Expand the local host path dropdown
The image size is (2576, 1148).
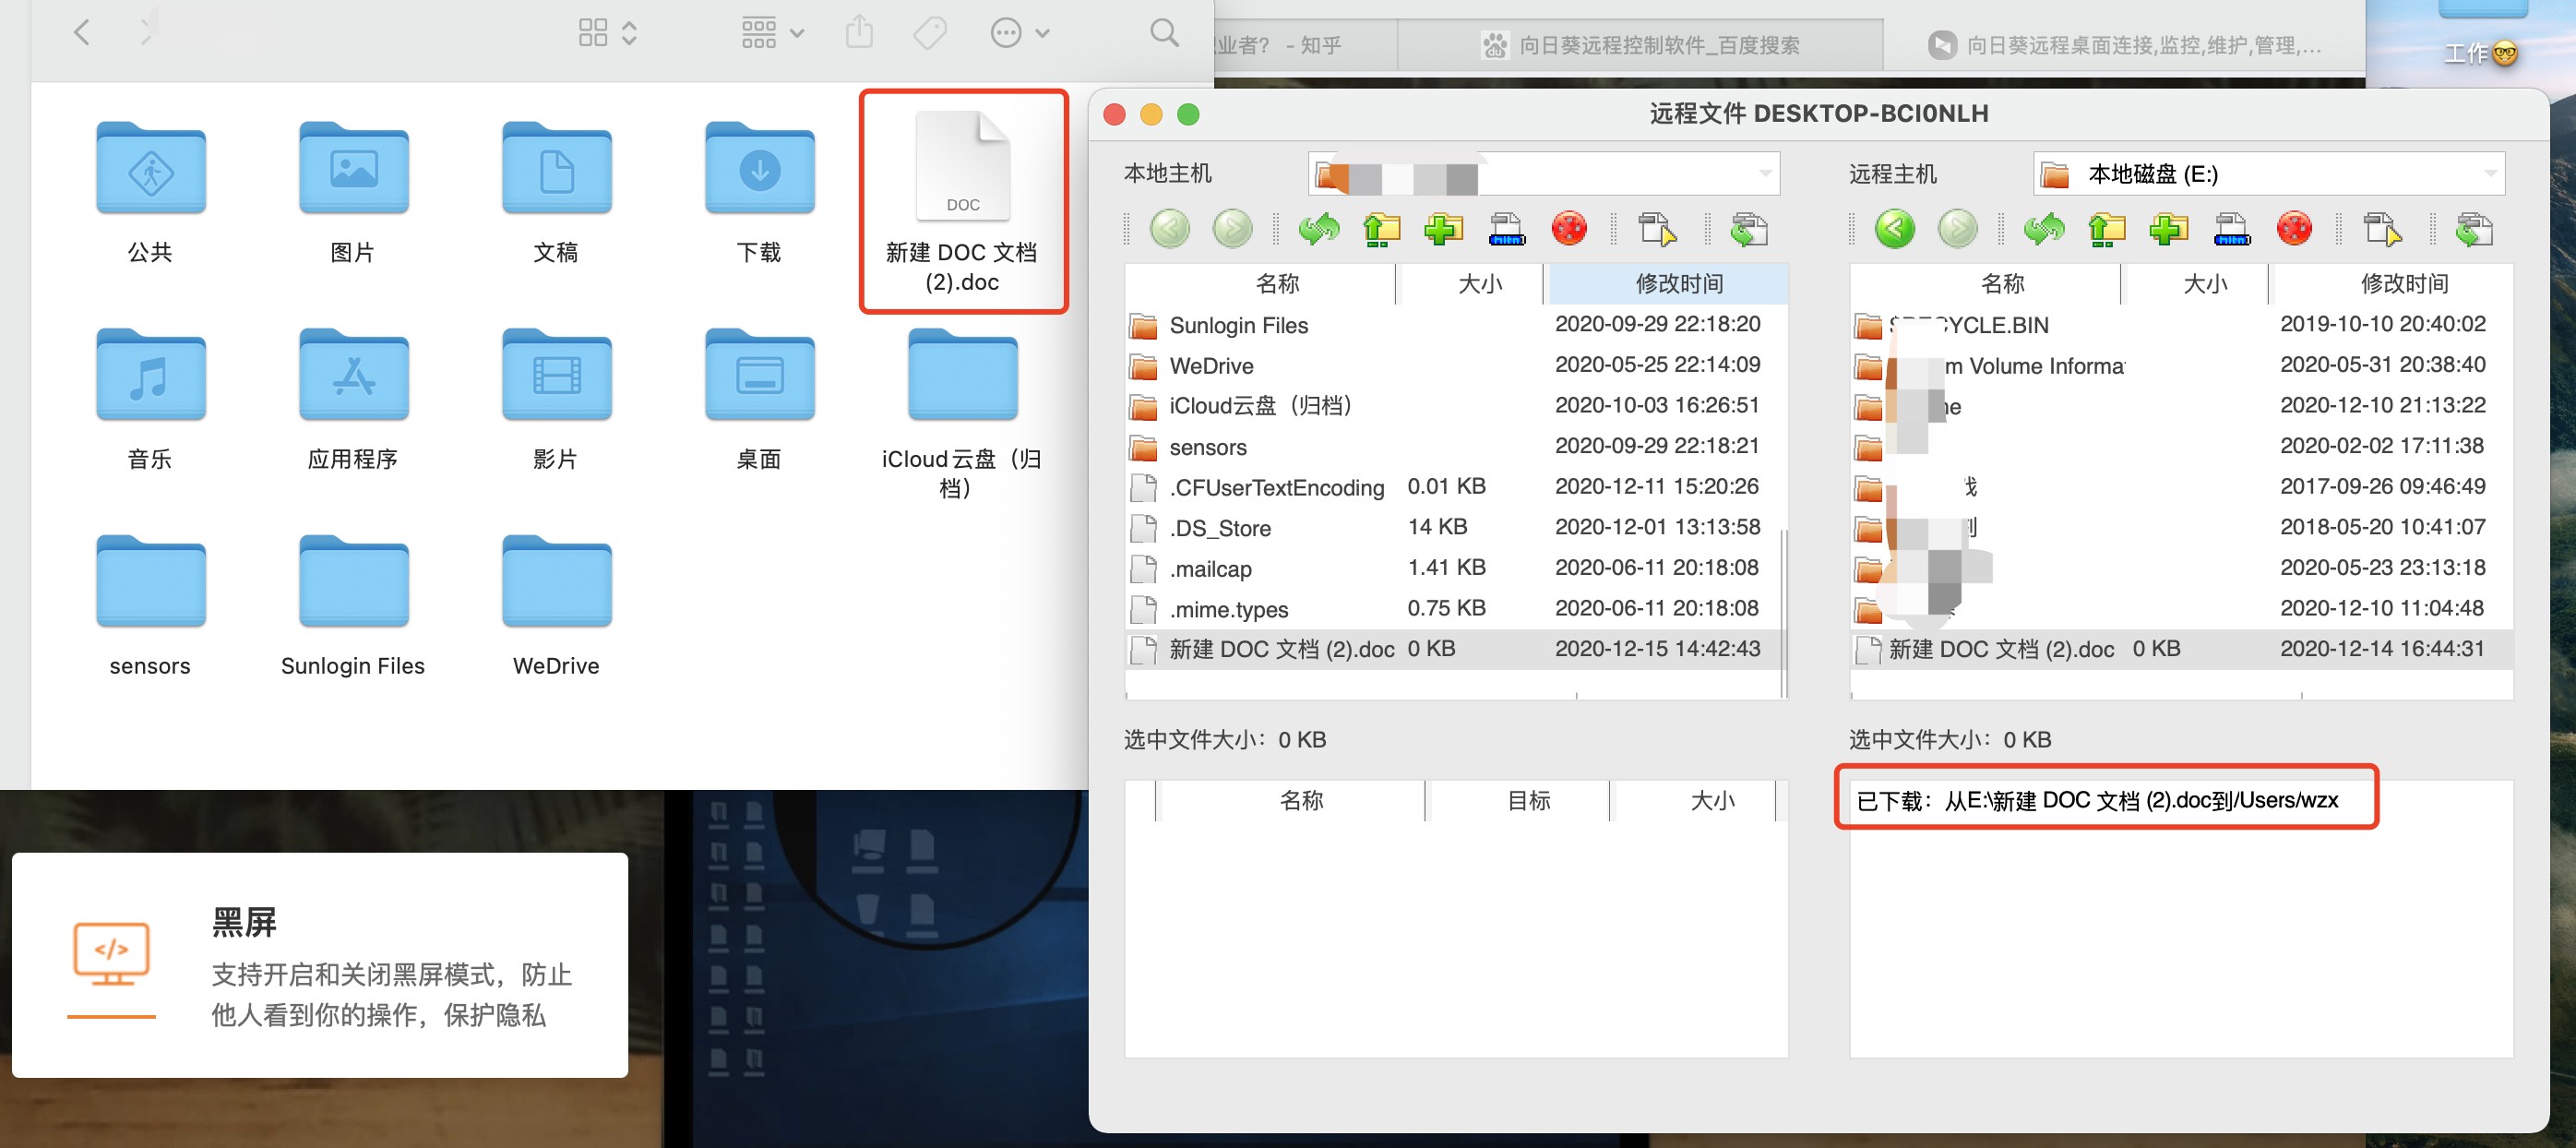point(1765,174)
